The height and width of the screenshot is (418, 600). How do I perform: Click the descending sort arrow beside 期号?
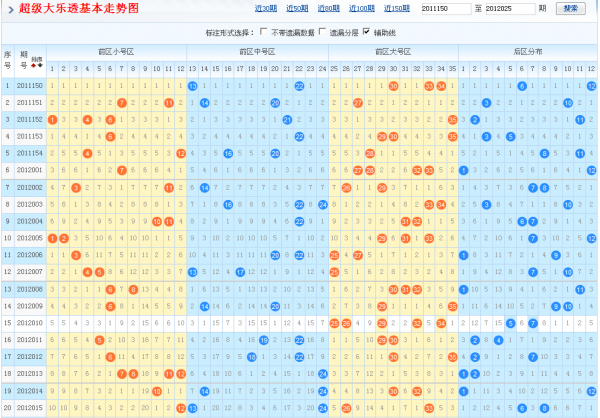point(40,66)
